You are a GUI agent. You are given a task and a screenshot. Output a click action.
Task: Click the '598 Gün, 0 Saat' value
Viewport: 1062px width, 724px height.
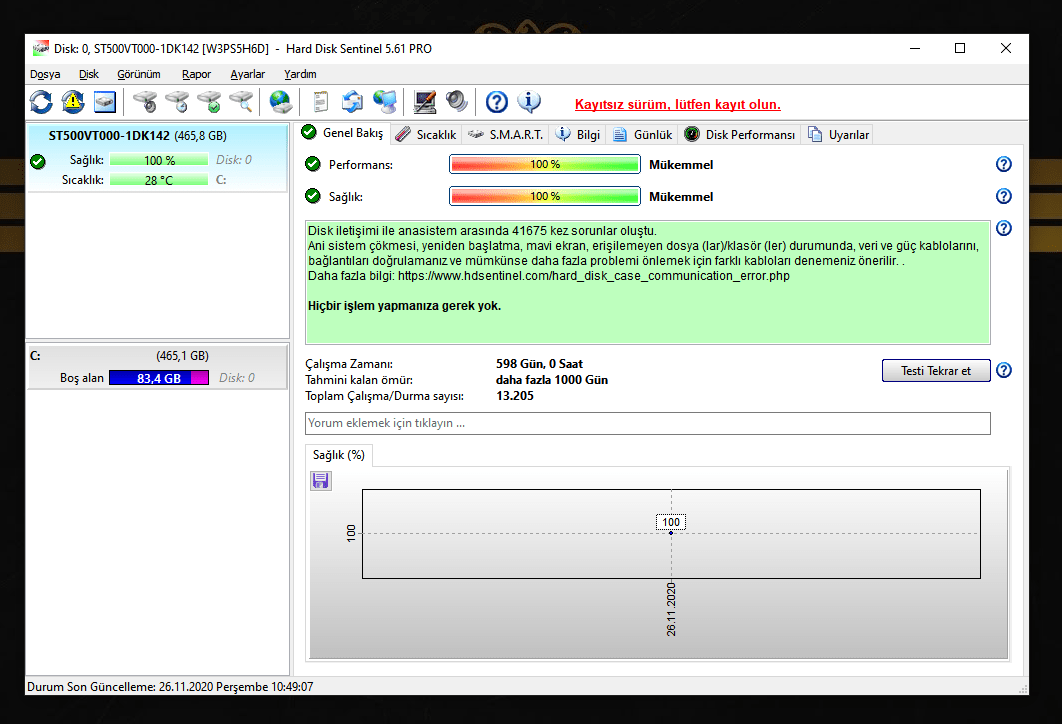[539, 364]
